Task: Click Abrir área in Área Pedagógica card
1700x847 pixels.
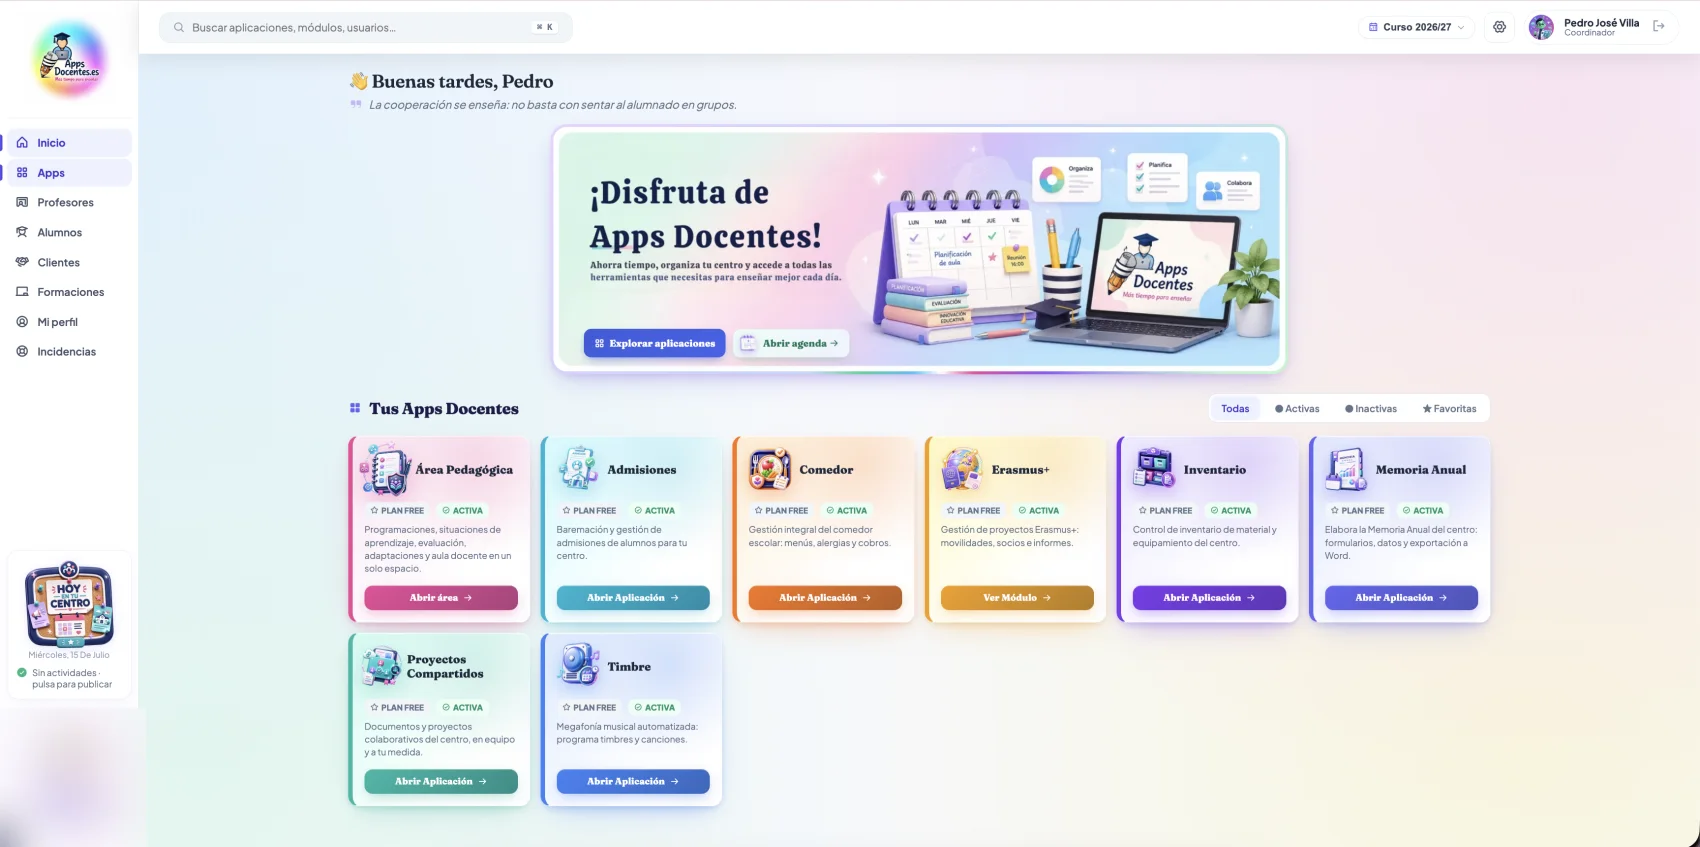Action: pos(441,598)
